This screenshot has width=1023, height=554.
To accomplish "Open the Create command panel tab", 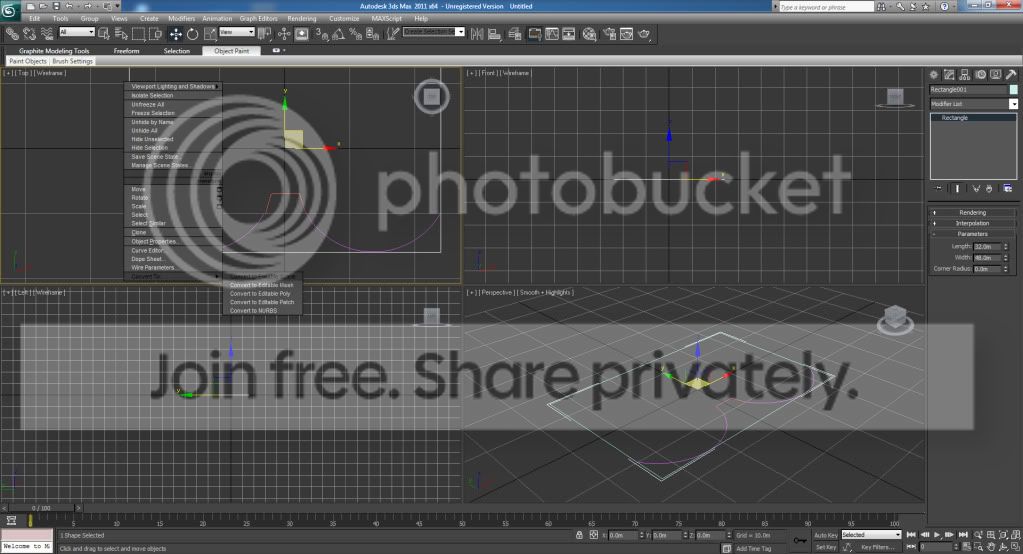I will click(934, 74).
